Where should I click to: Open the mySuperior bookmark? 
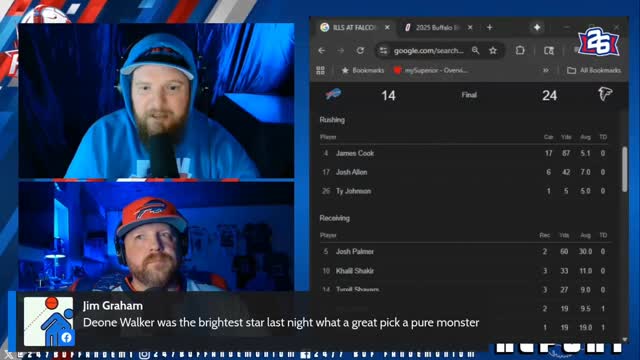coord(431,71)
